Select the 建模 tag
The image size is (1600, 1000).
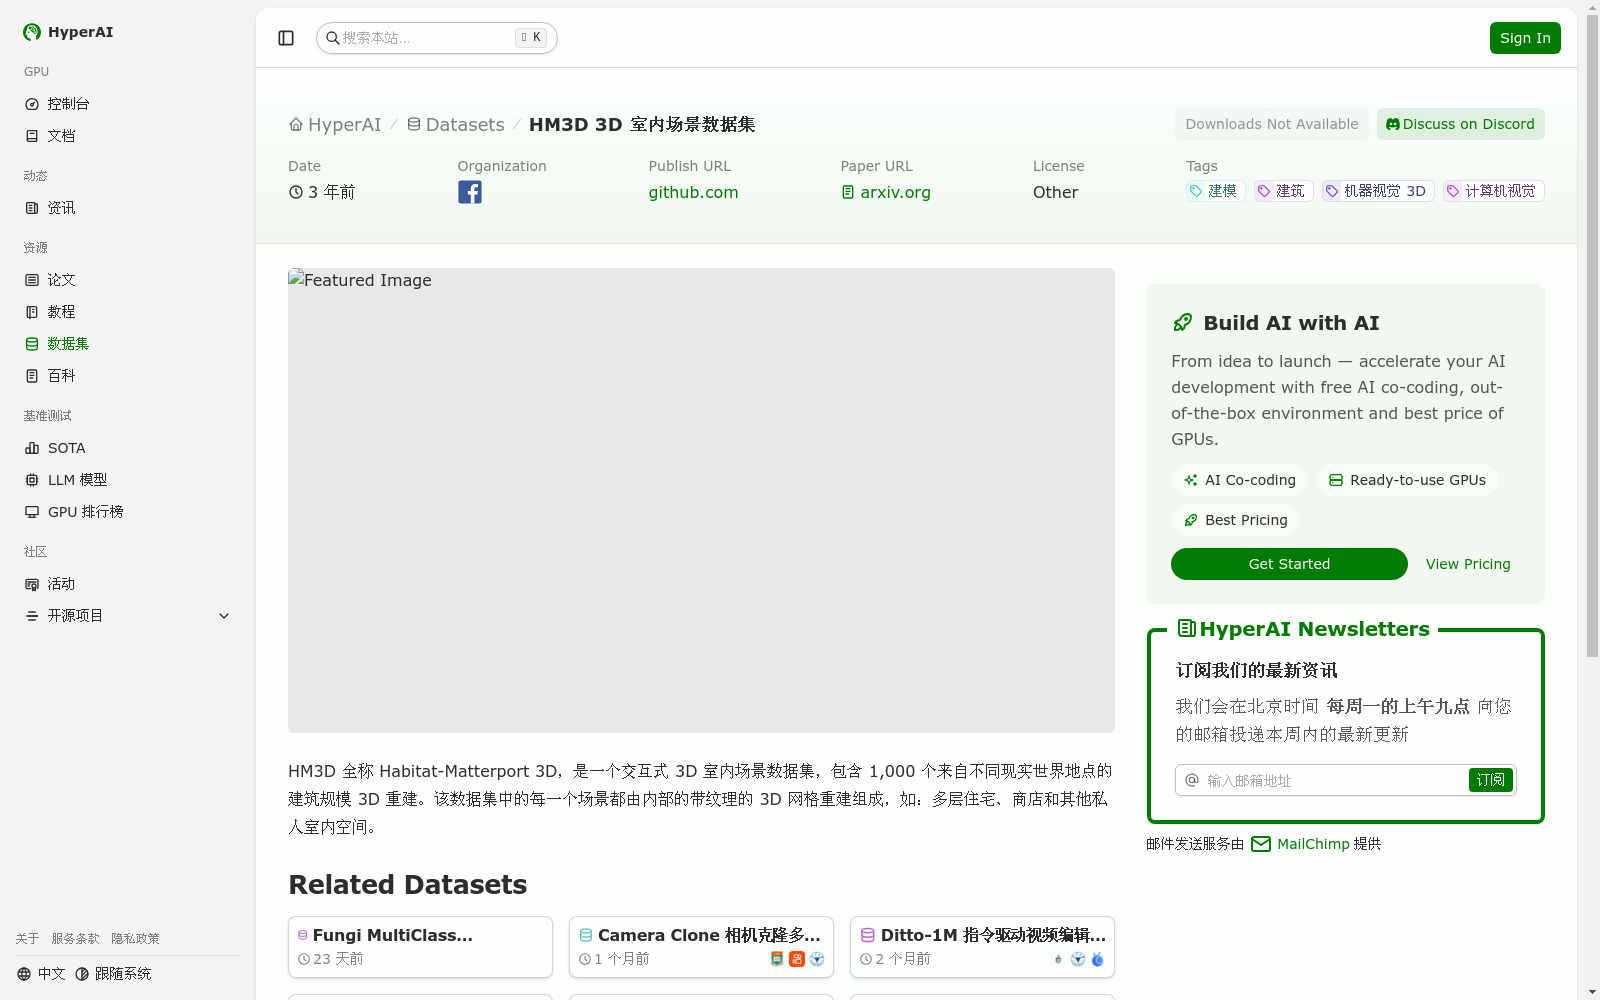pyautogui.click(x=1215, y=191)
